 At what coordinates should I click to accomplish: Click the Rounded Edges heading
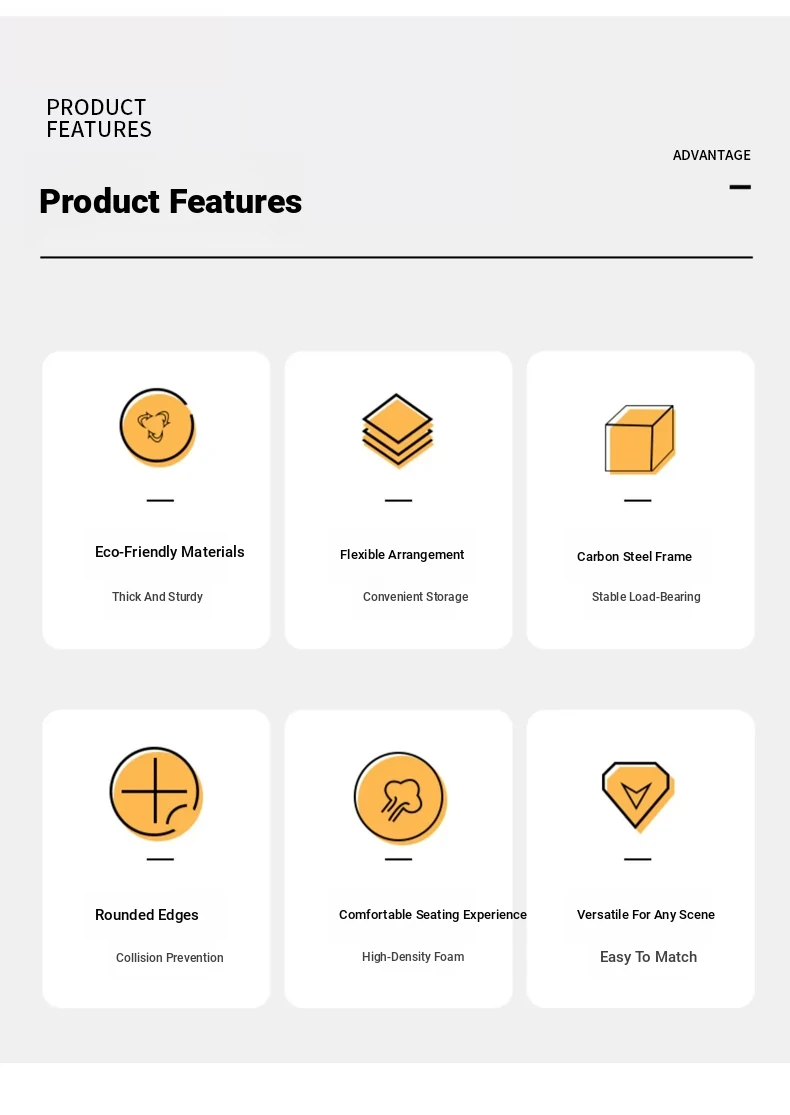pos(146,915)
